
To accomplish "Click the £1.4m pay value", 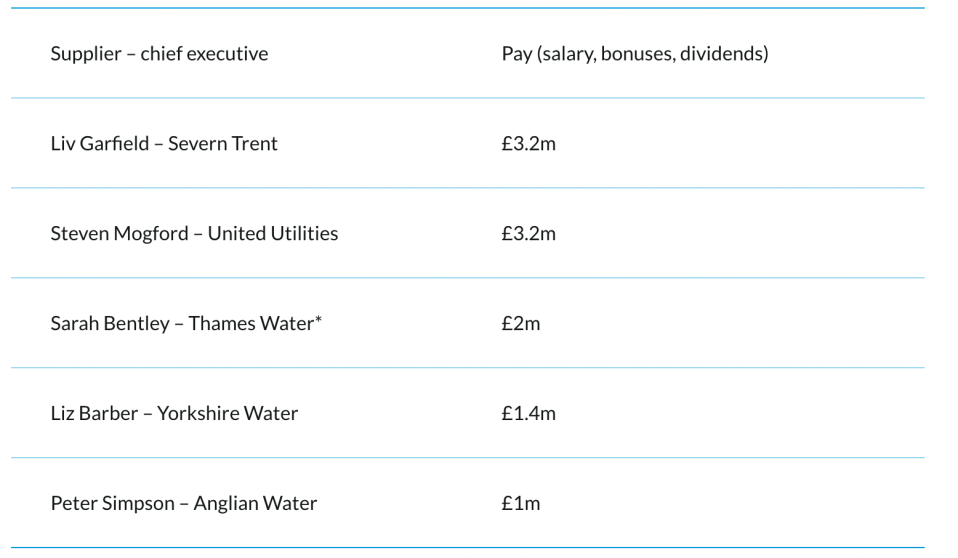I will tap(528, 414).
